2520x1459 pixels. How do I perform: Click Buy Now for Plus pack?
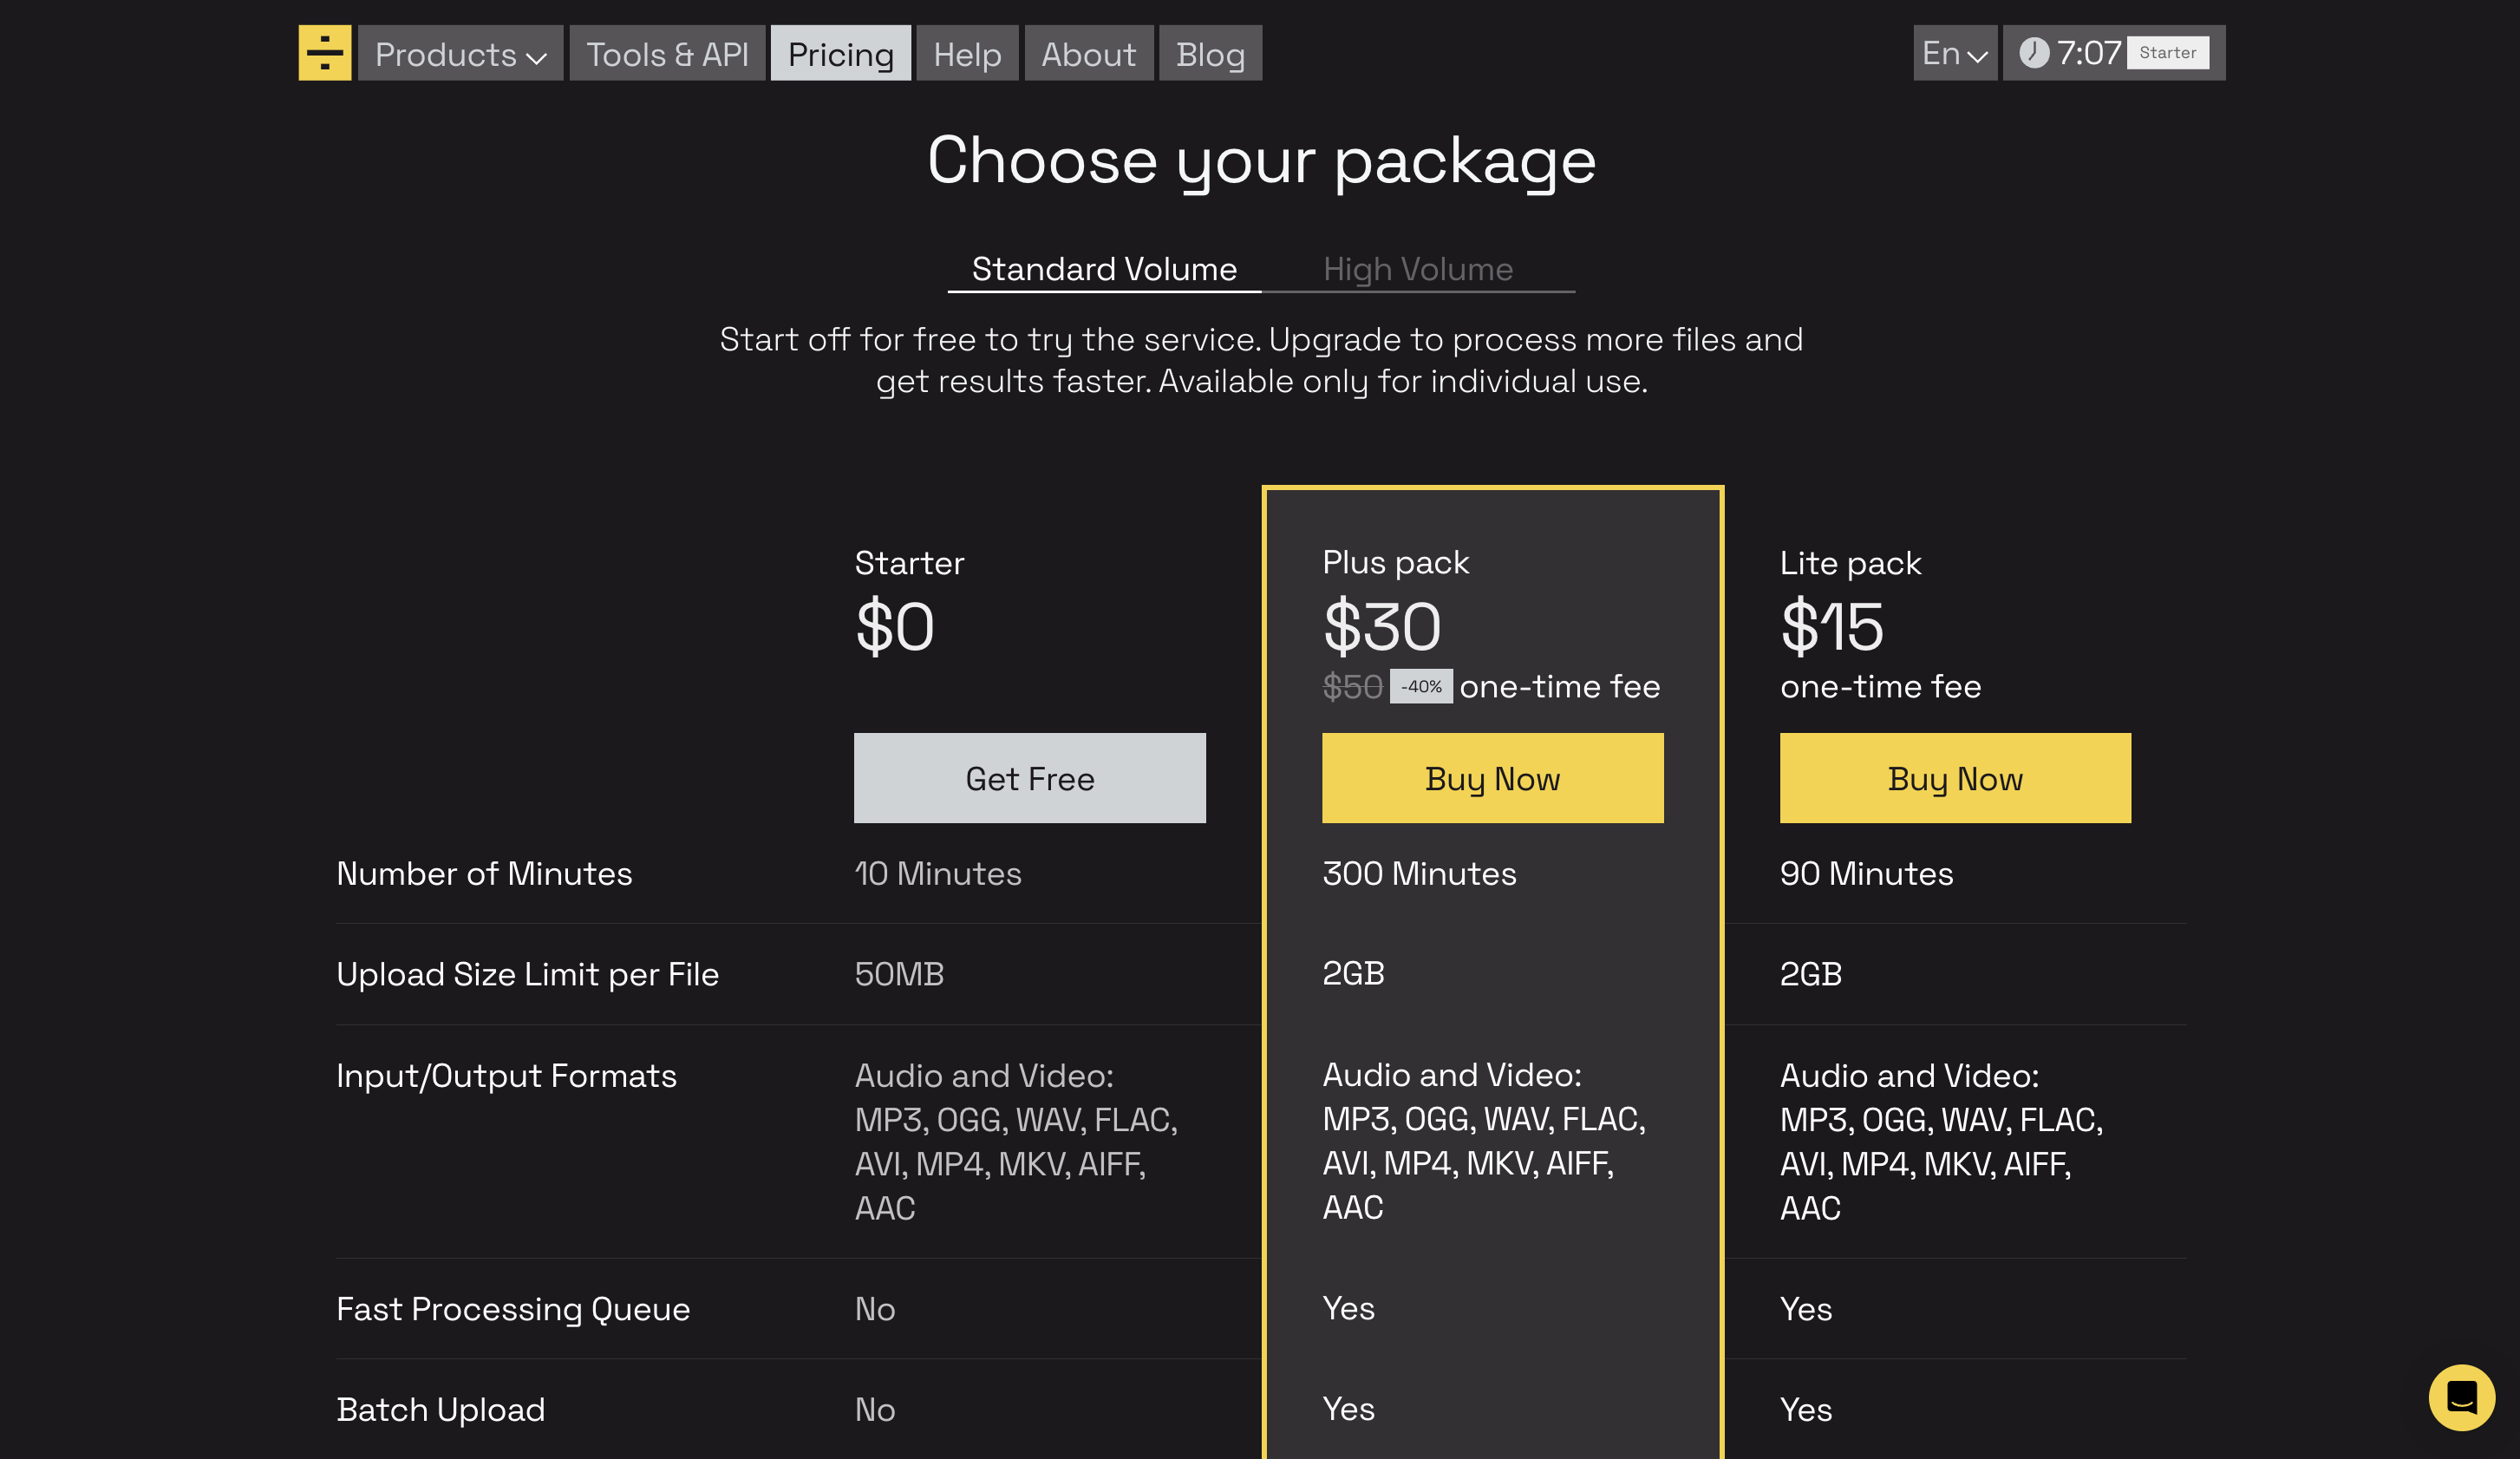1492,776
